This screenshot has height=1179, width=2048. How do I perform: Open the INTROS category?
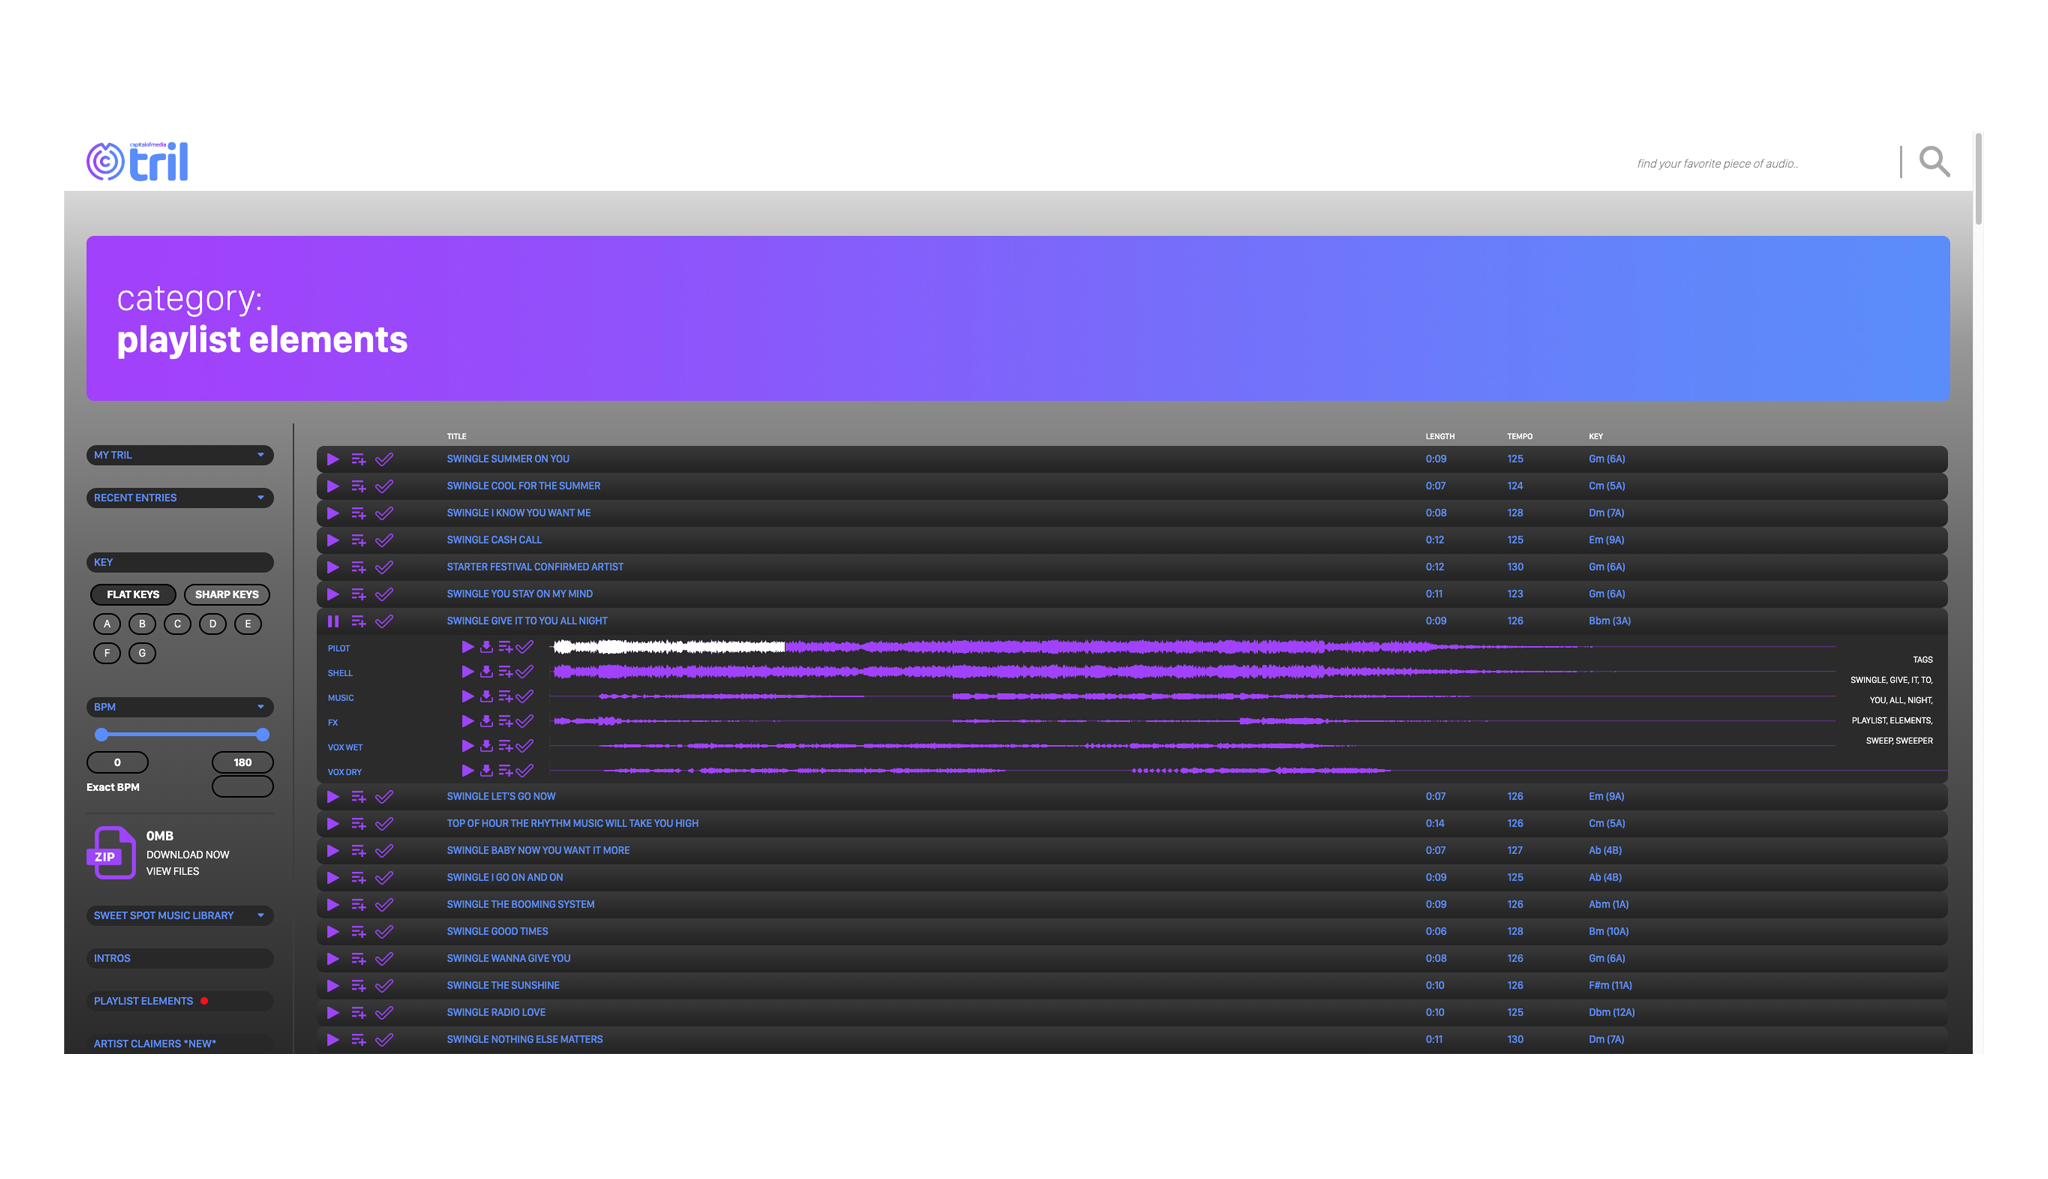coord(180,958)
